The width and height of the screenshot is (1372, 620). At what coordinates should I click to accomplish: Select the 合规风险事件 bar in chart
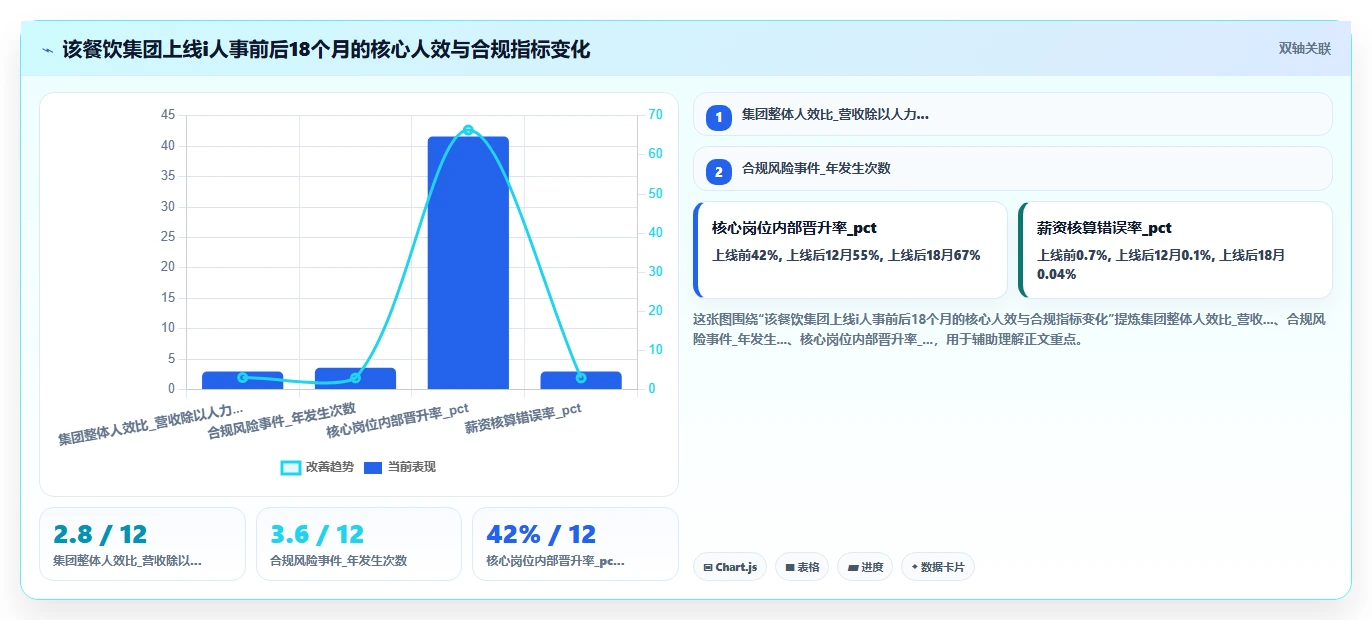click(355, 378)
